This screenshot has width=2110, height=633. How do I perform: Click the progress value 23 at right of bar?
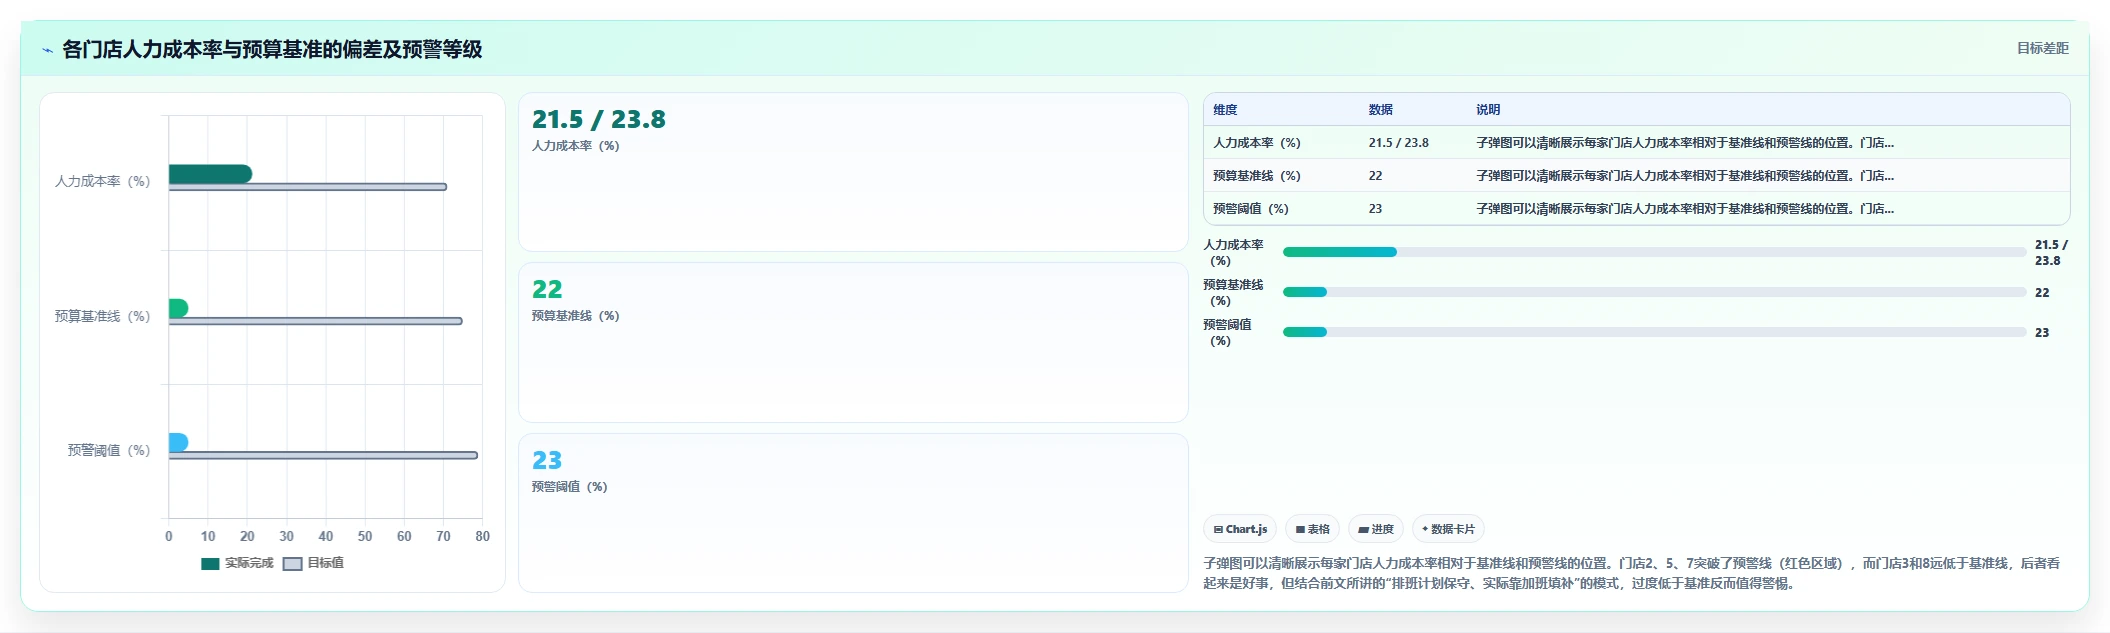tap(2042, 333)
